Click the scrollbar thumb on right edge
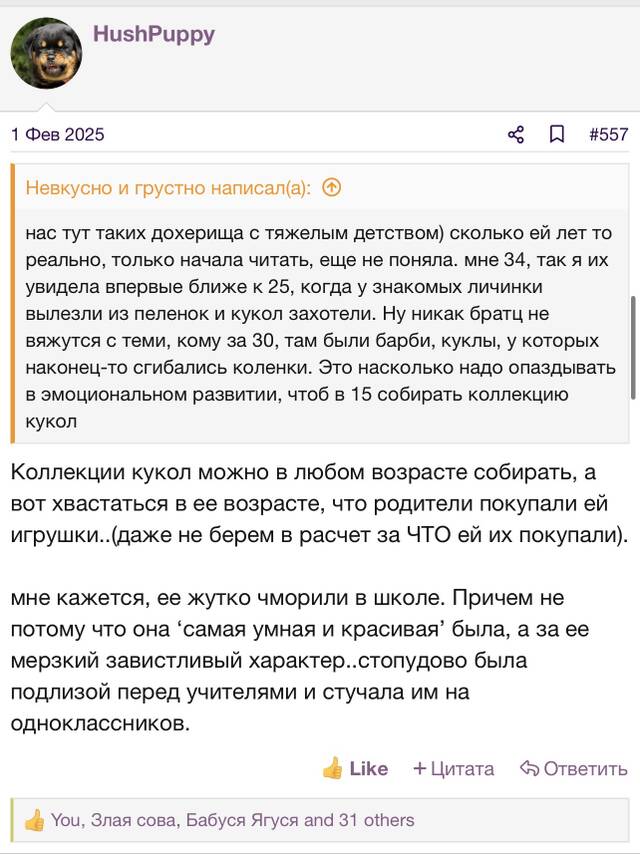This screenshot has height=854, width=640. tap(633, 347)
